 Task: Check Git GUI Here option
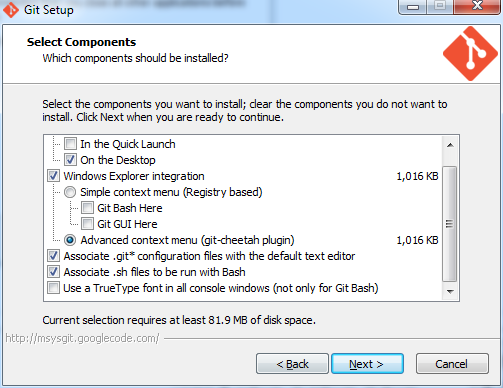(x=87, y=224)
